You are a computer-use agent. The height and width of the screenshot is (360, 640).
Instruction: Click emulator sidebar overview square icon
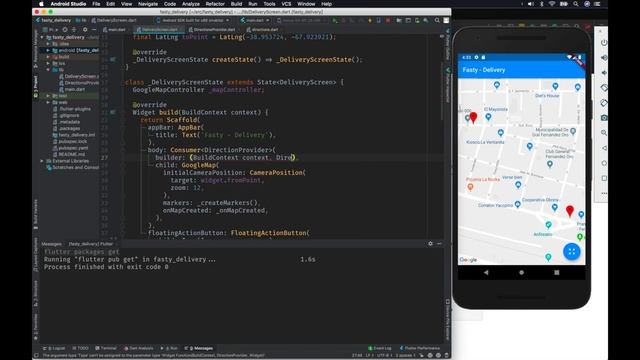click(604, 178)
